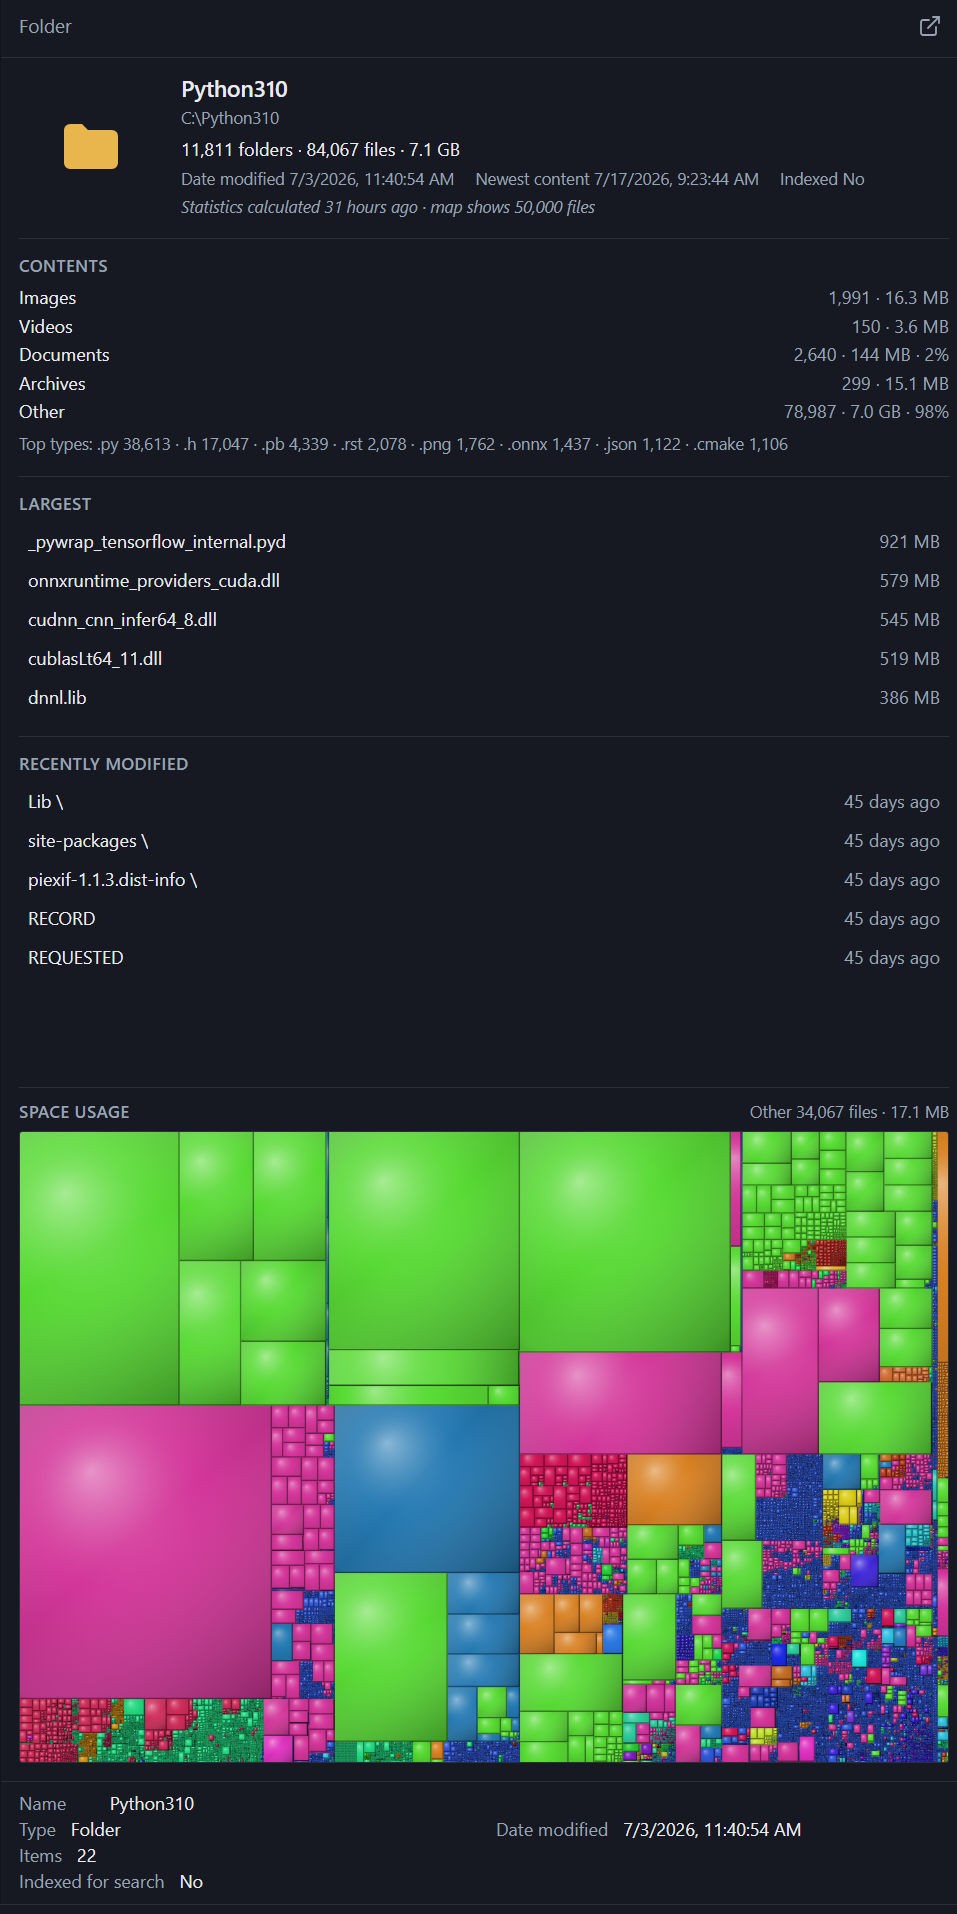Open the site-packages \ recently modified entry
Screen dimensions: 957x1914
point(484,841)
